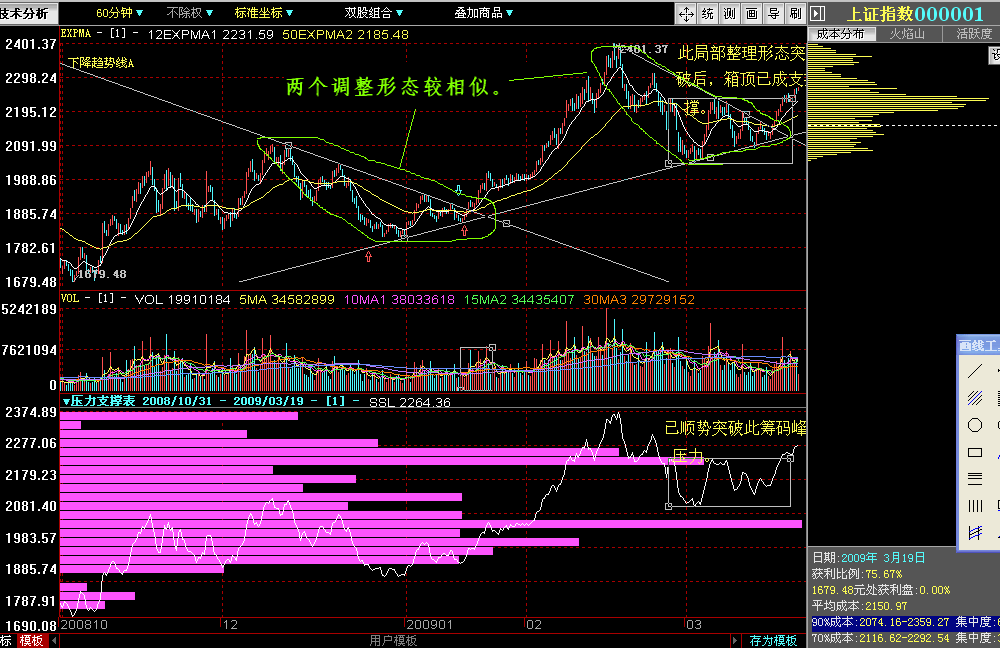The width and height of the screenshot is (1000, 648).
Task: Open the 双股组合 dropdown
Action: pos(374,13)
